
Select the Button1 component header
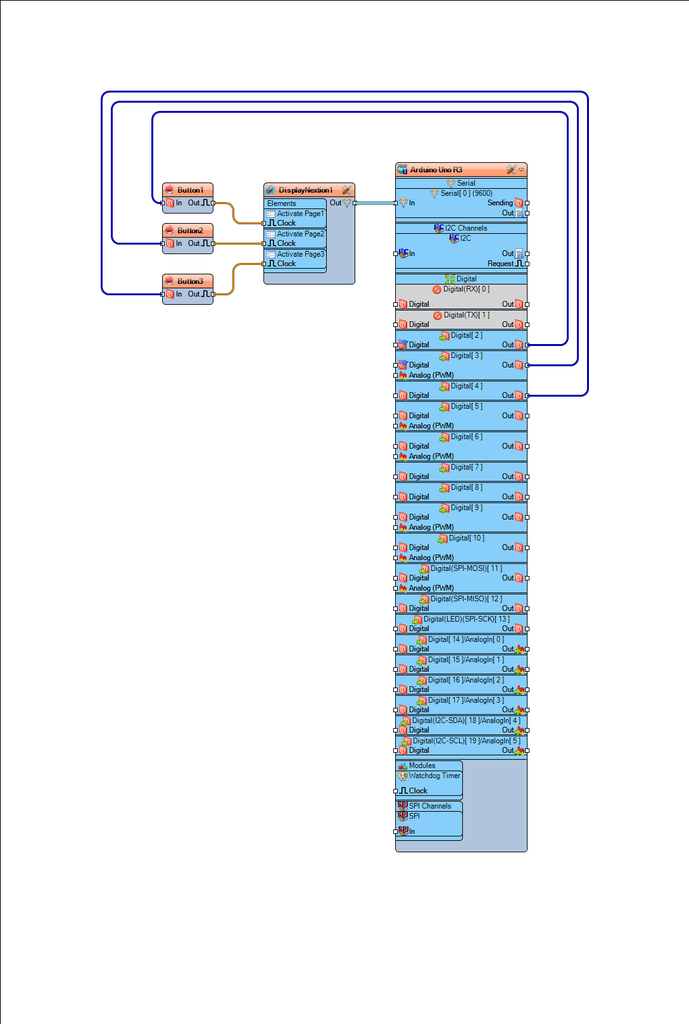[187, 190]
